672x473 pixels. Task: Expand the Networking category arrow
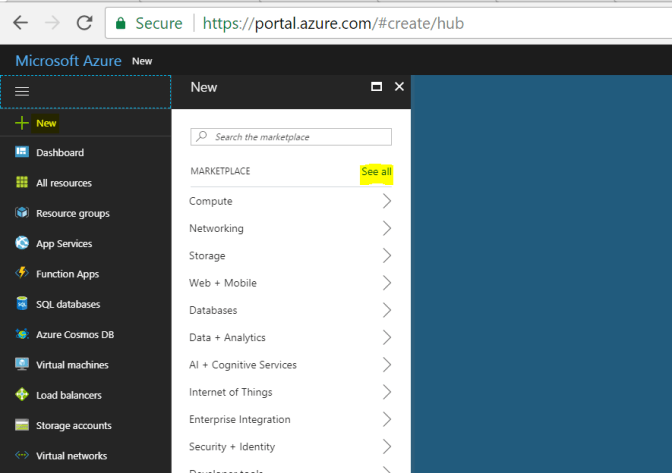click(x=386, y=228)
